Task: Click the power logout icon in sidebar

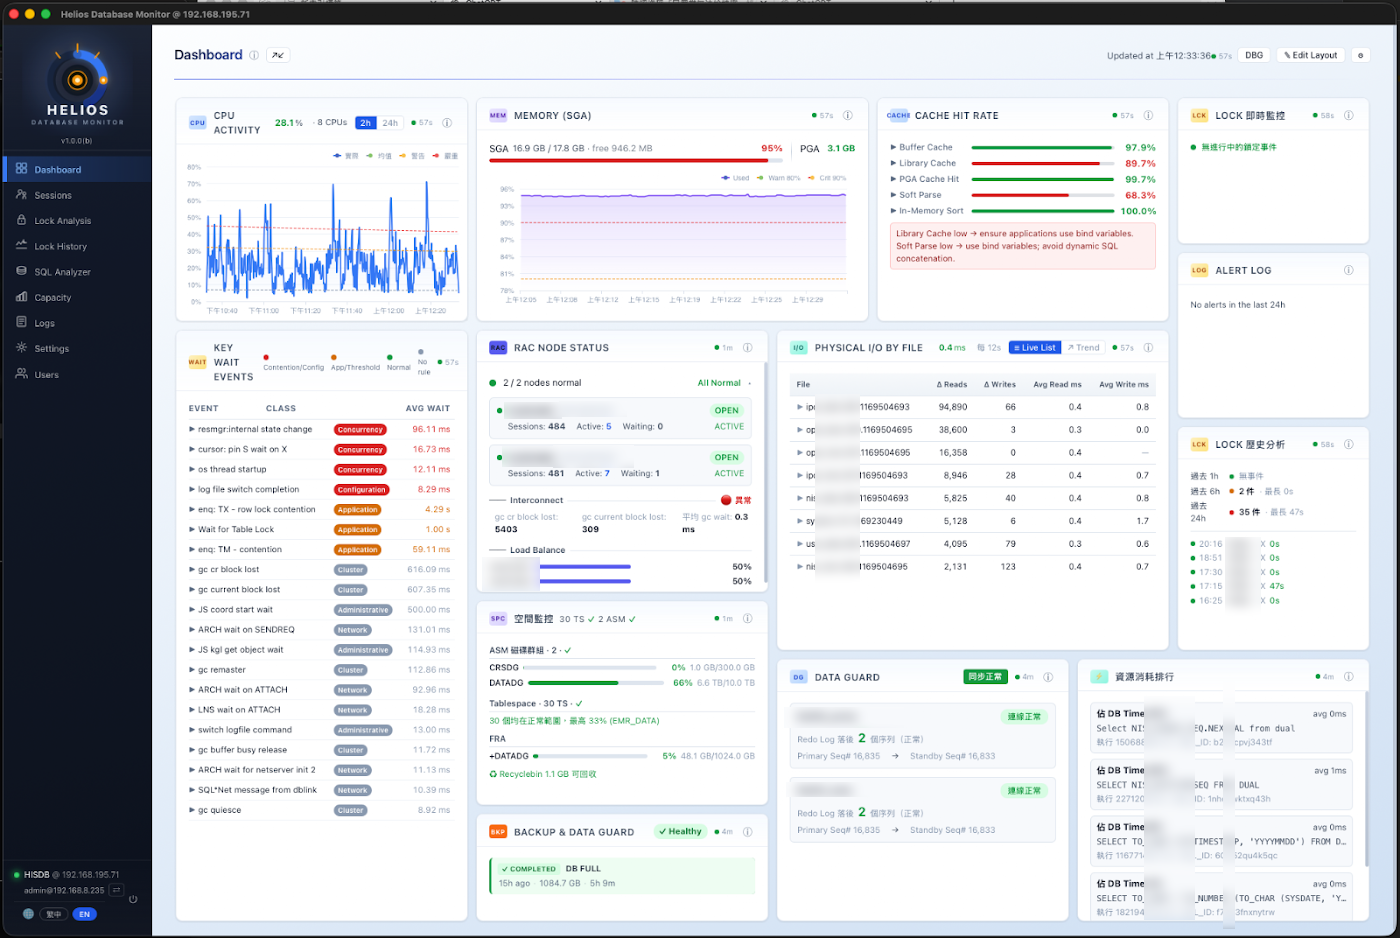Action: (x=133, y=899)
